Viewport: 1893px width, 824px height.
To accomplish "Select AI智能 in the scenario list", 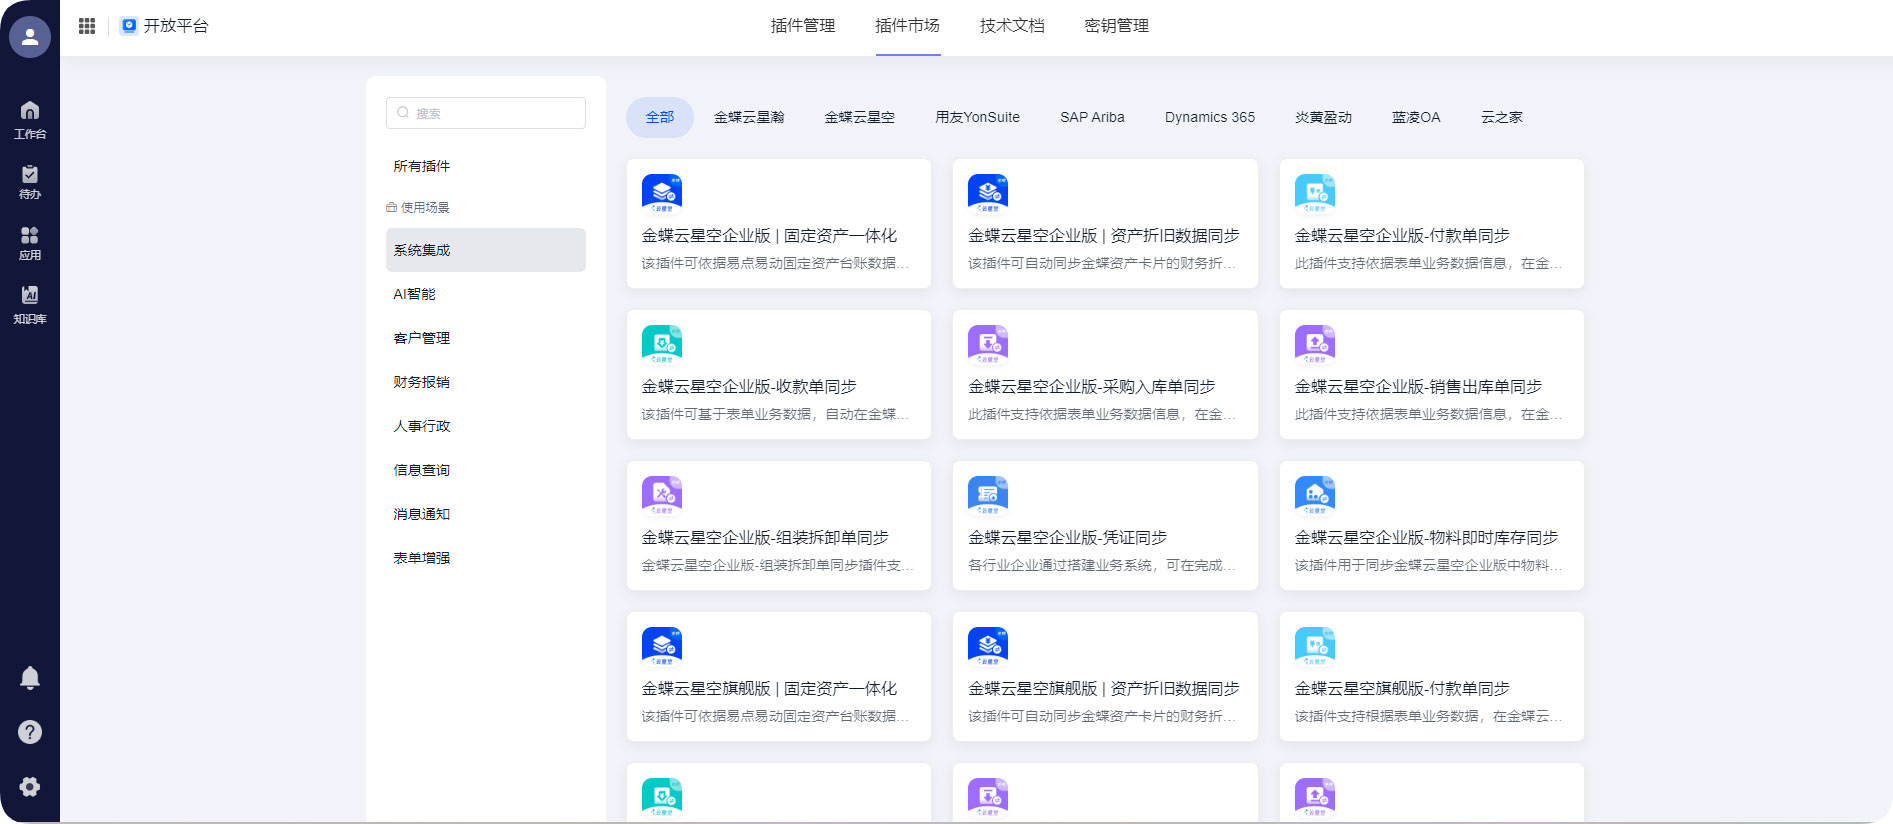I will pos(415,294).
